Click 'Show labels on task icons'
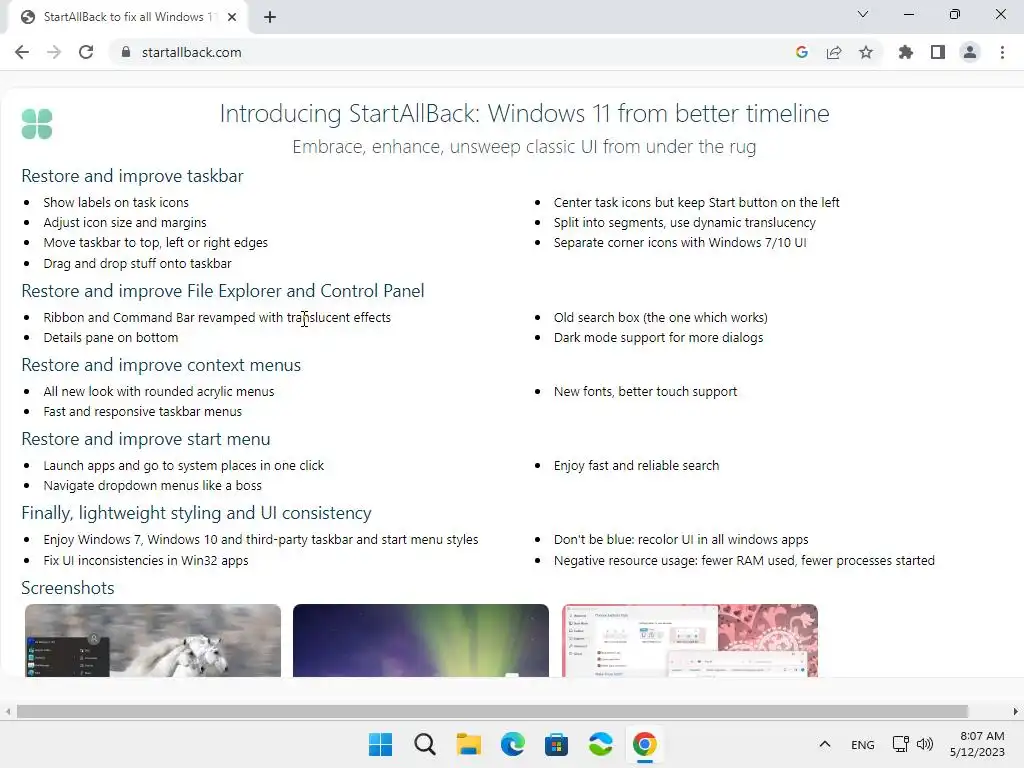This screenshot has width=1024, height=768. 116,202
